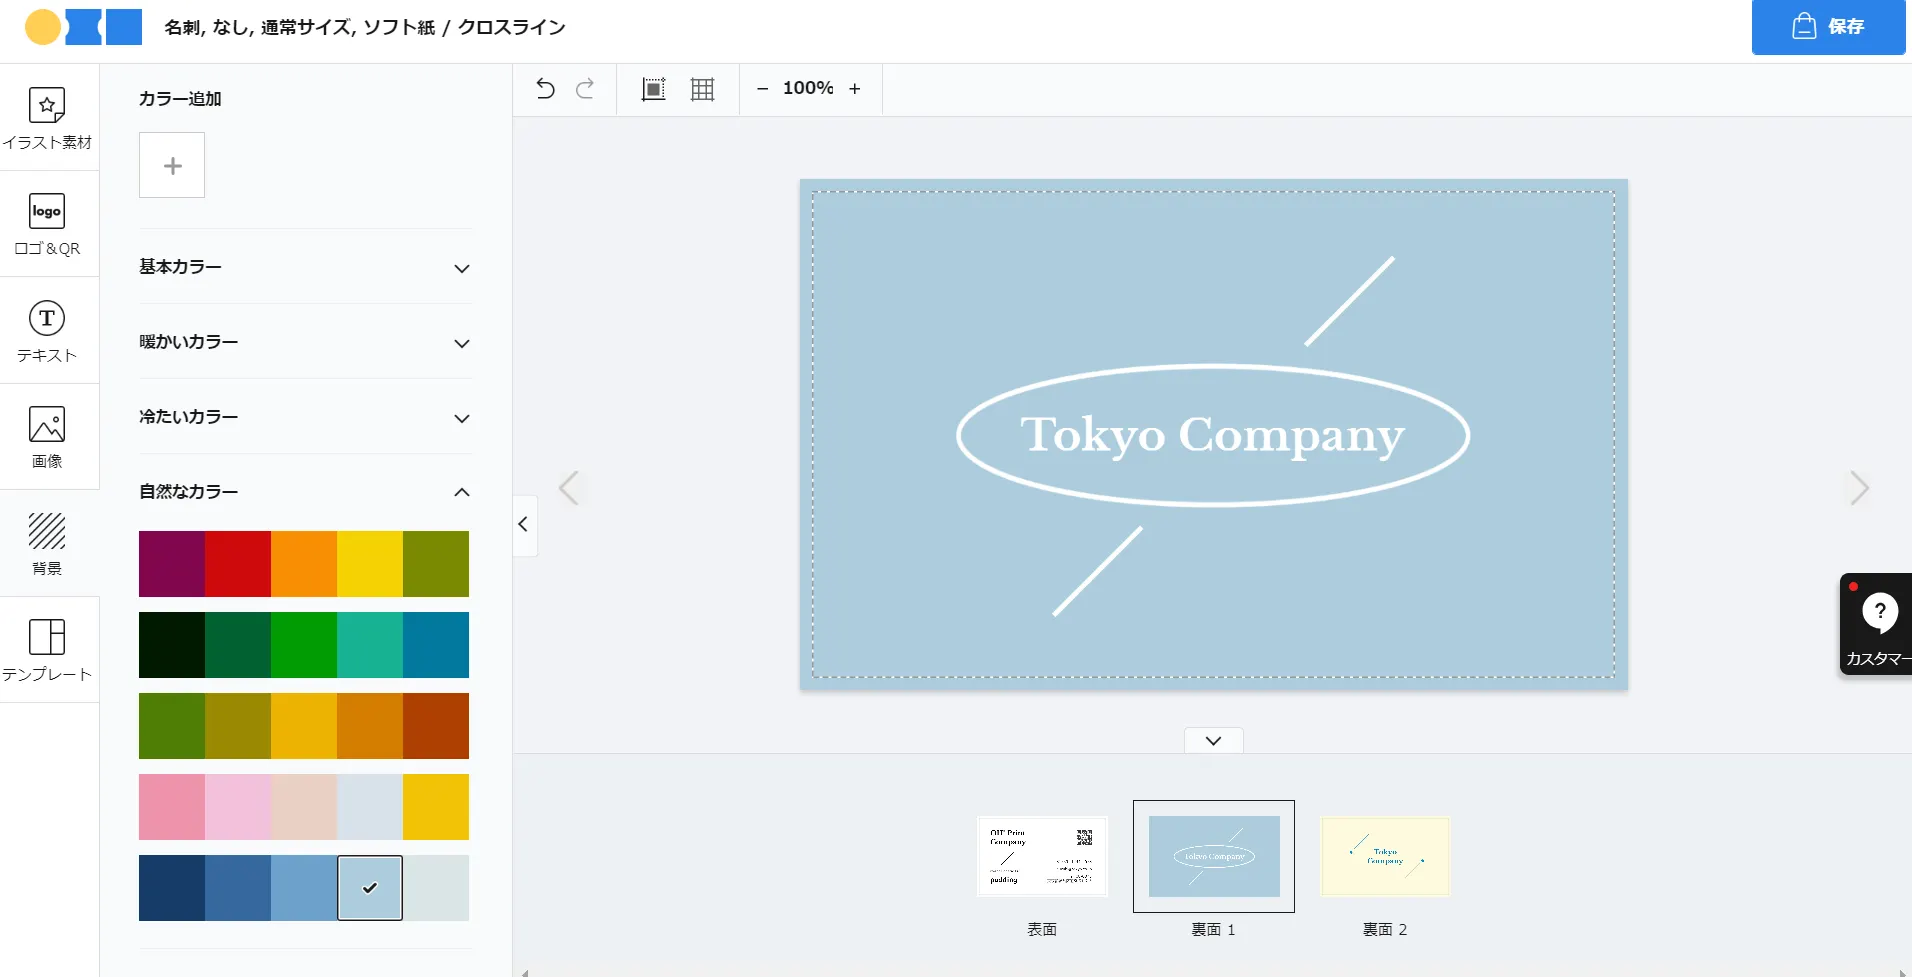This screenshot has height=977, width=1912.
Task: Open the customer help question icon
Action: point(1879,612)
